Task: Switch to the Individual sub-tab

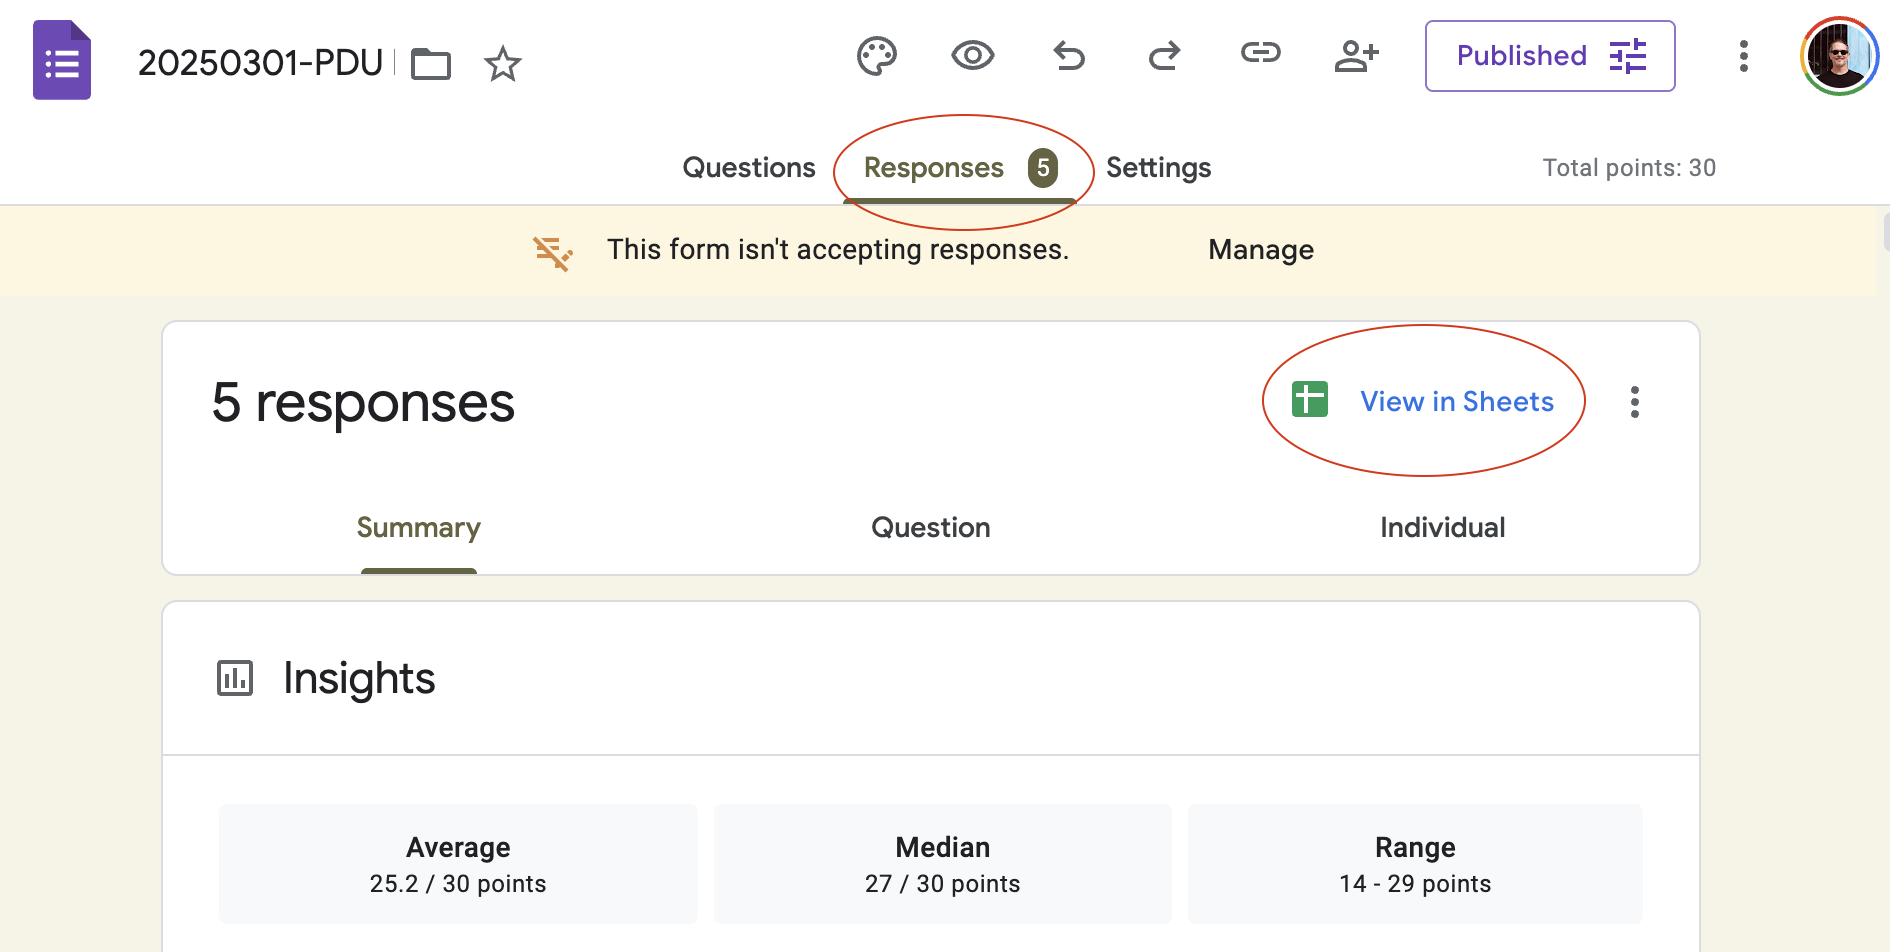Action: tap(1443, 527)
